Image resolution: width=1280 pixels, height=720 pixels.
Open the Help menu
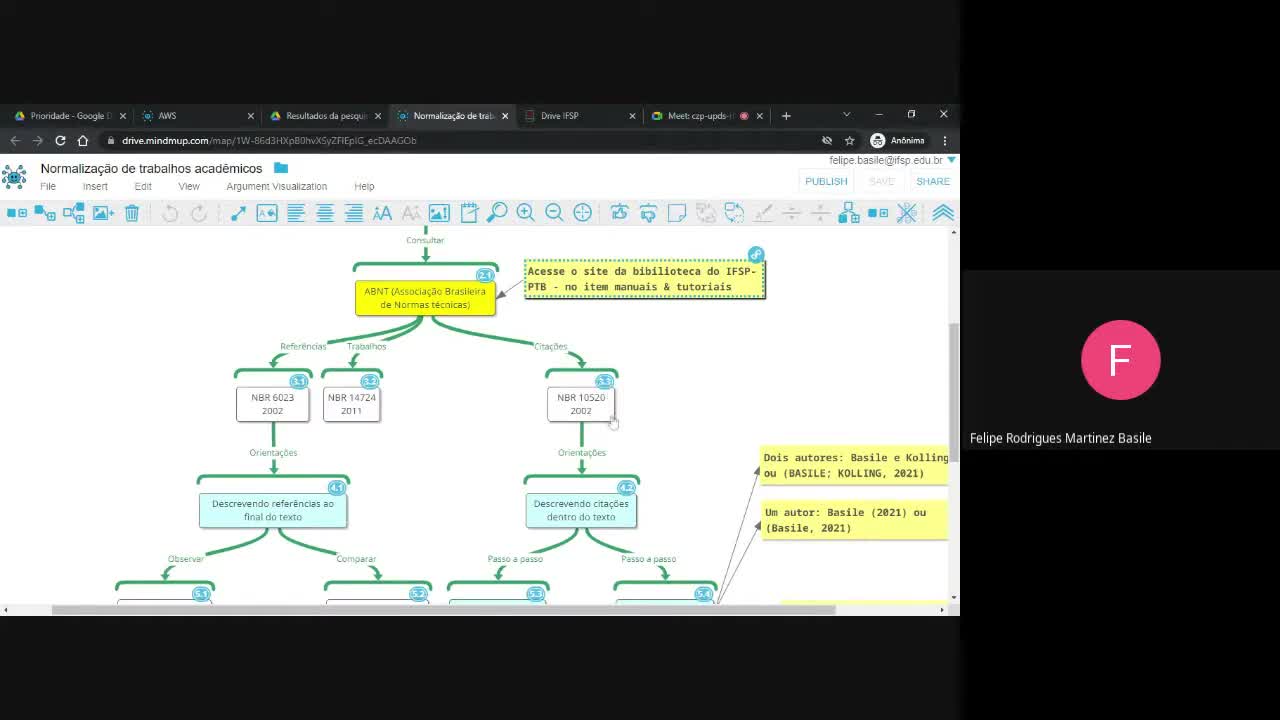[364, 186]
